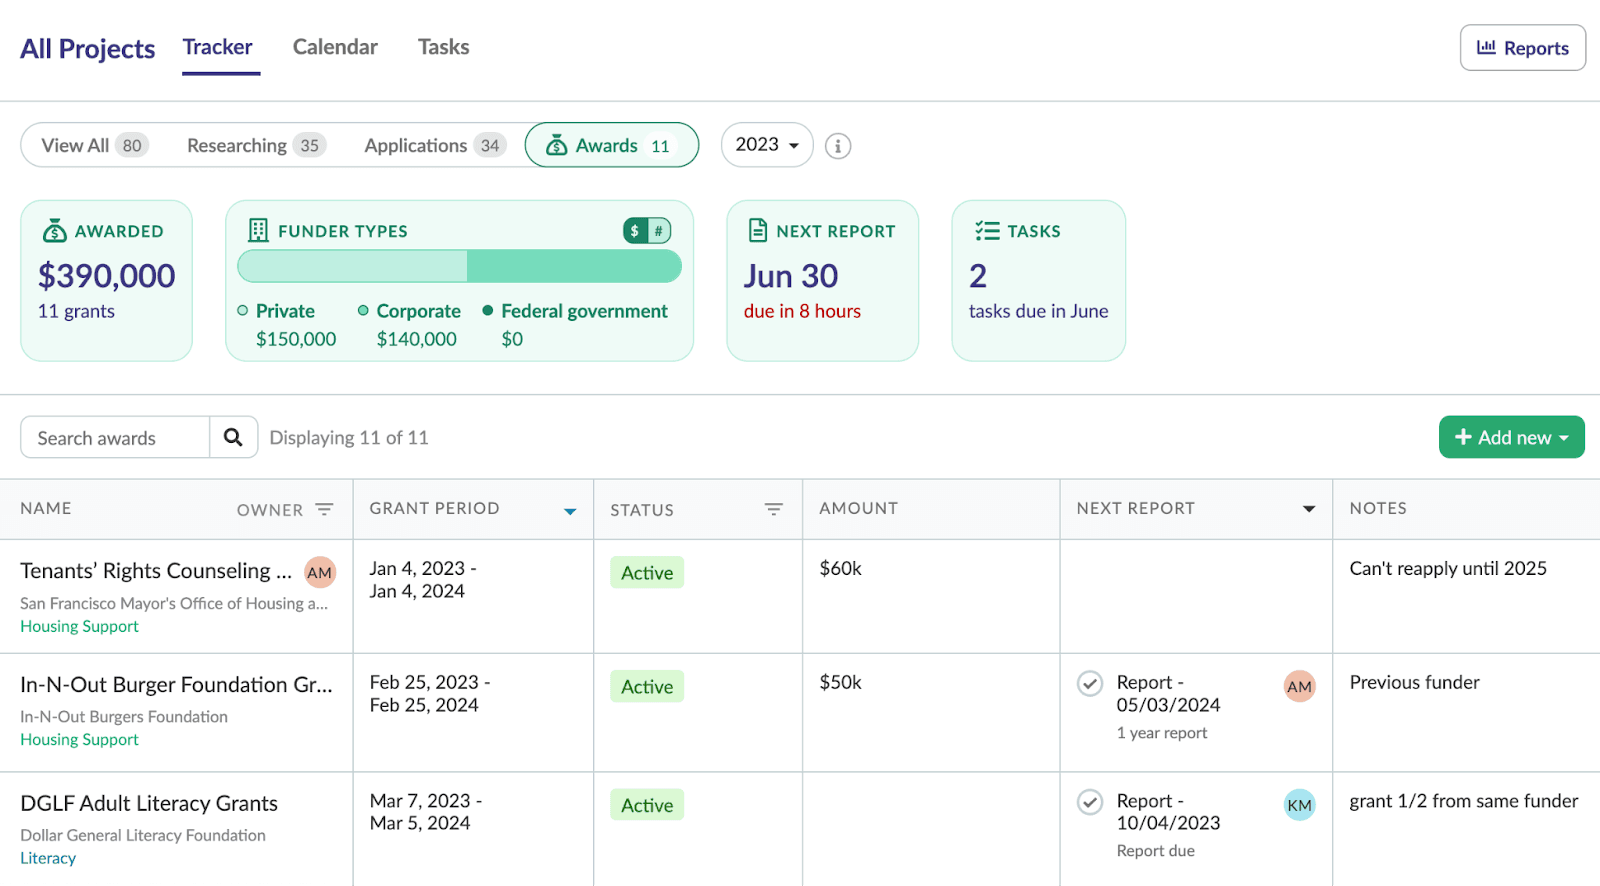Click the Awards tab money bag icon
The width and height of the screenshot is (1600, 886).
coord(557,146)
